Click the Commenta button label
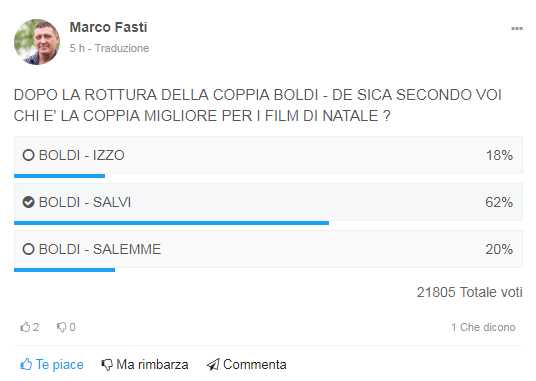The height and width of the screenshot is (381, 536). pyautogui.click(x=255, y=365)
